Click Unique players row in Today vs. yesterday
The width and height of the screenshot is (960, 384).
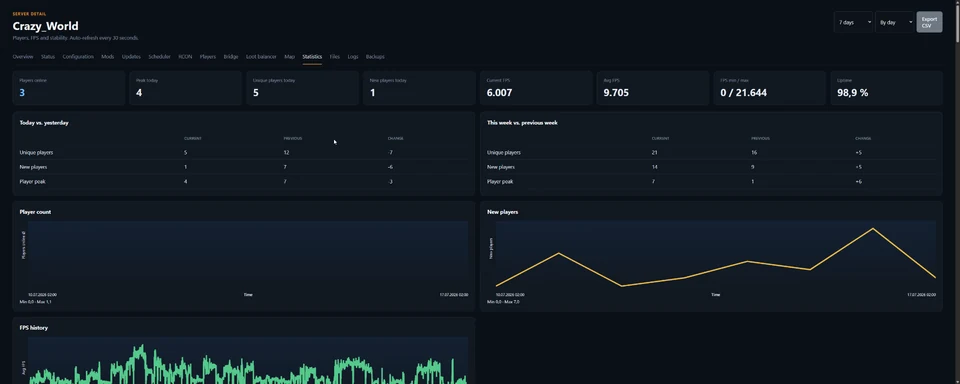[x=244, y=152]
